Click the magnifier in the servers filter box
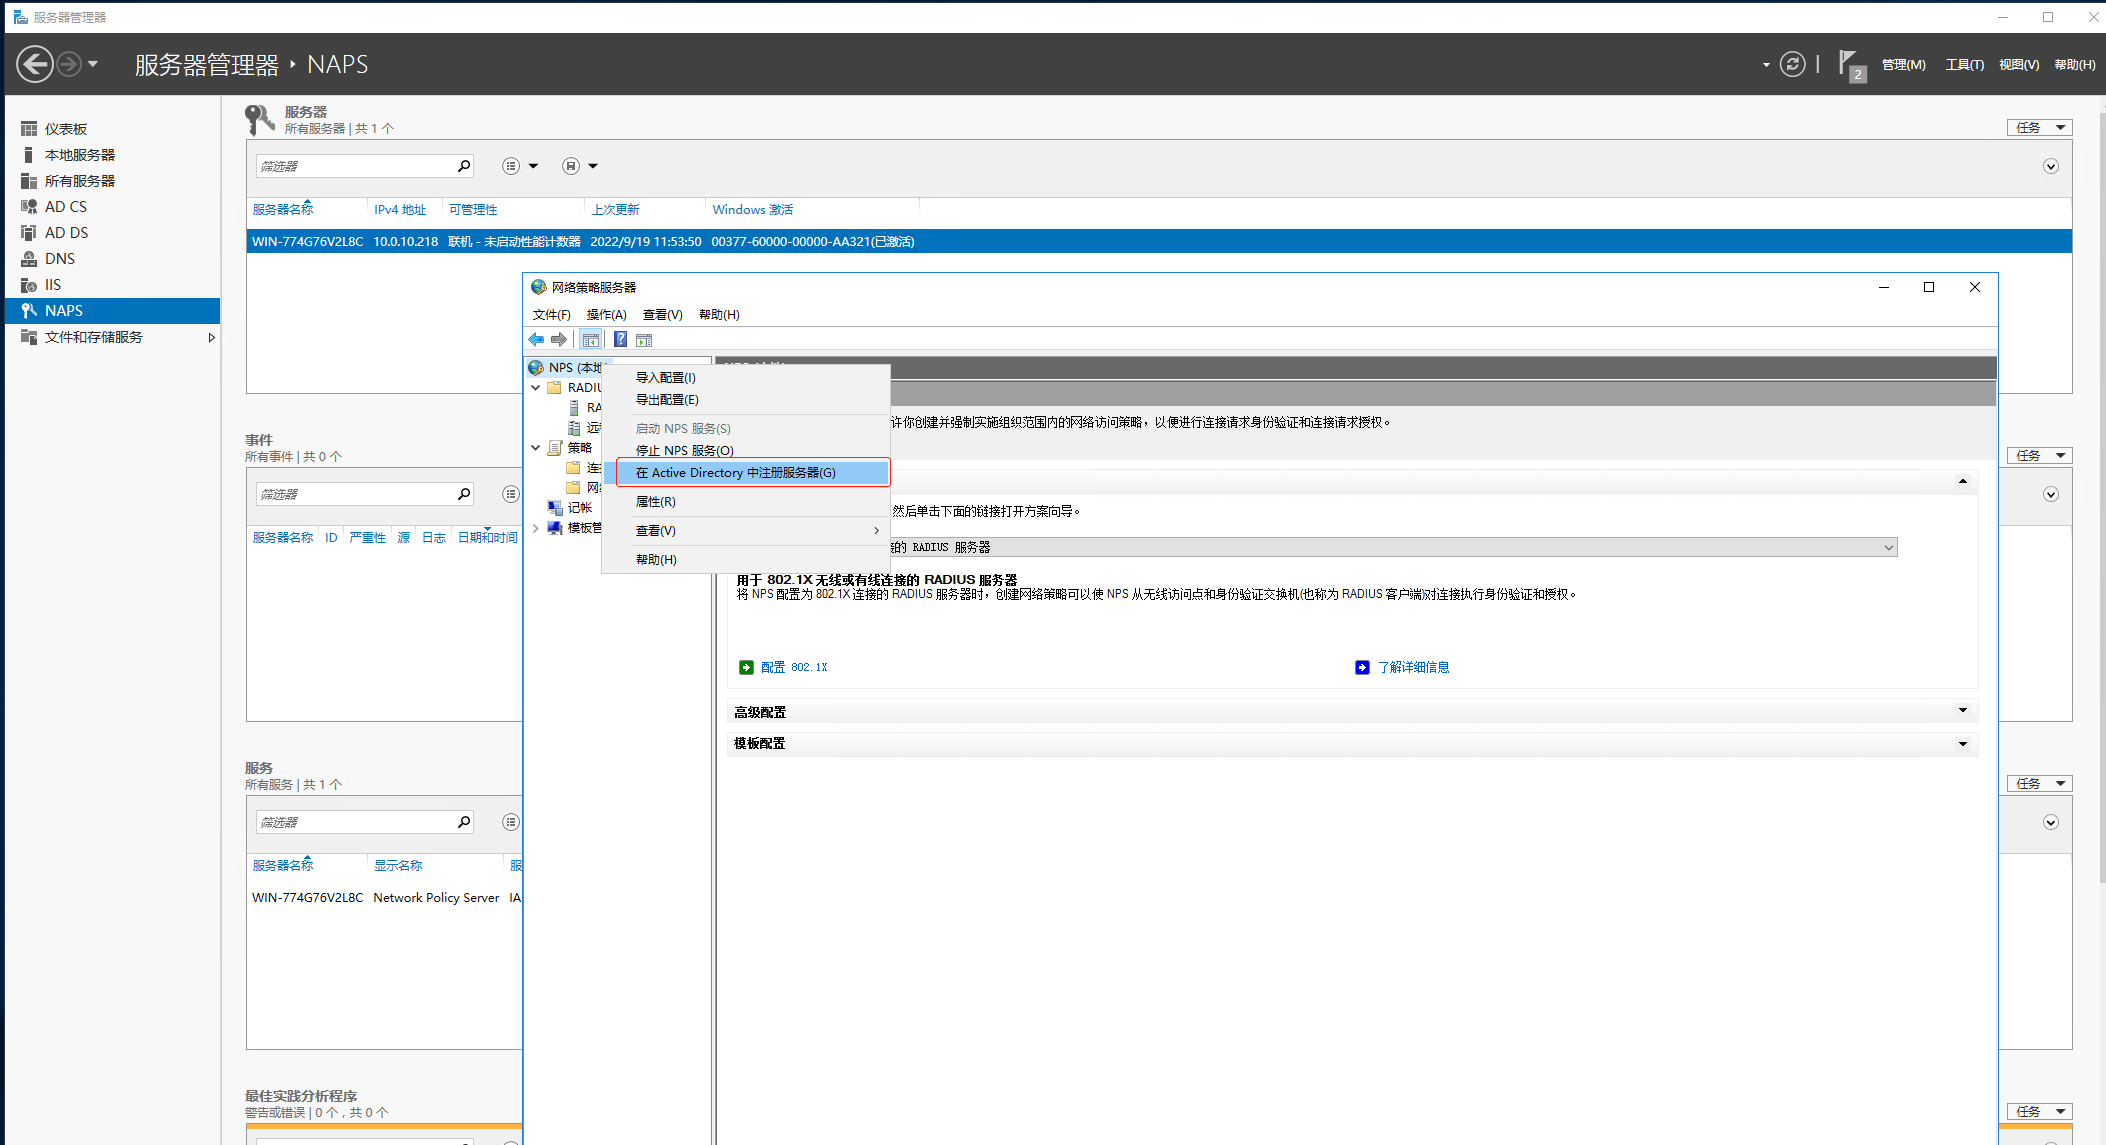 (x=464, y=166)
